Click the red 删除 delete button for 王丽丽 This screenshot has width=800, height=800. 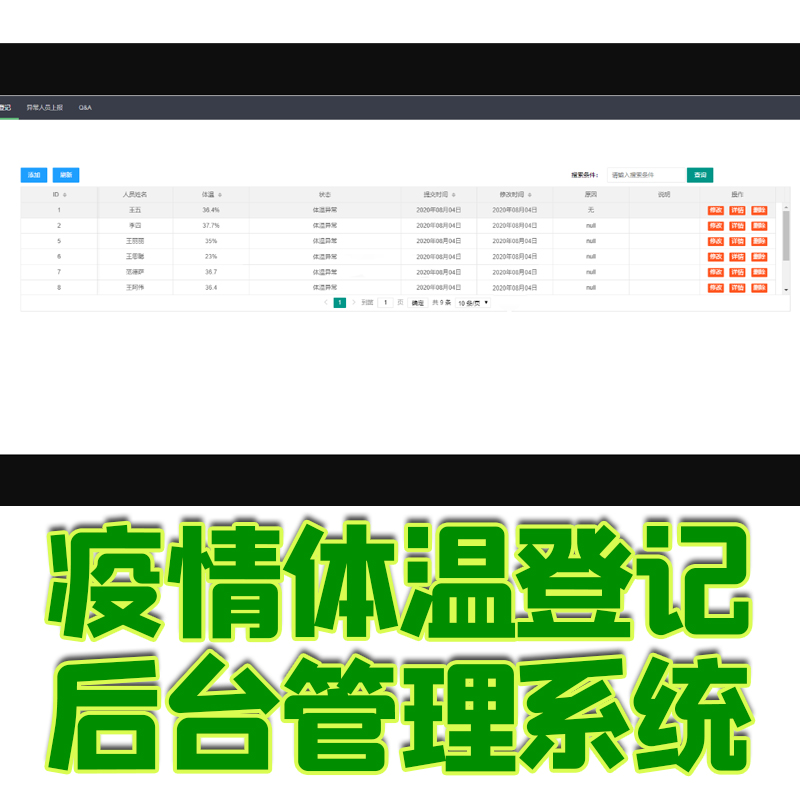pos(761,240)
